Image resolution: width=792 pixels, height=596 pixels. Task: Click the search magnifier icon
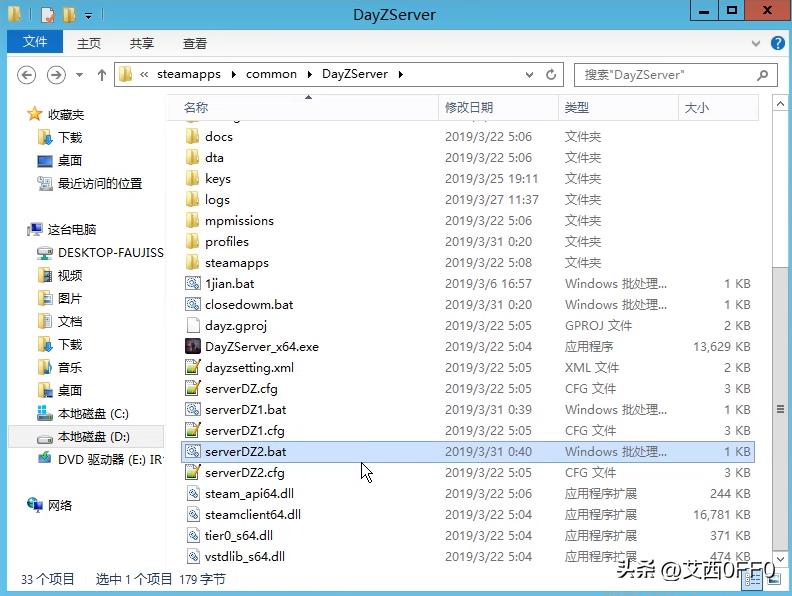tap(762, 75)
